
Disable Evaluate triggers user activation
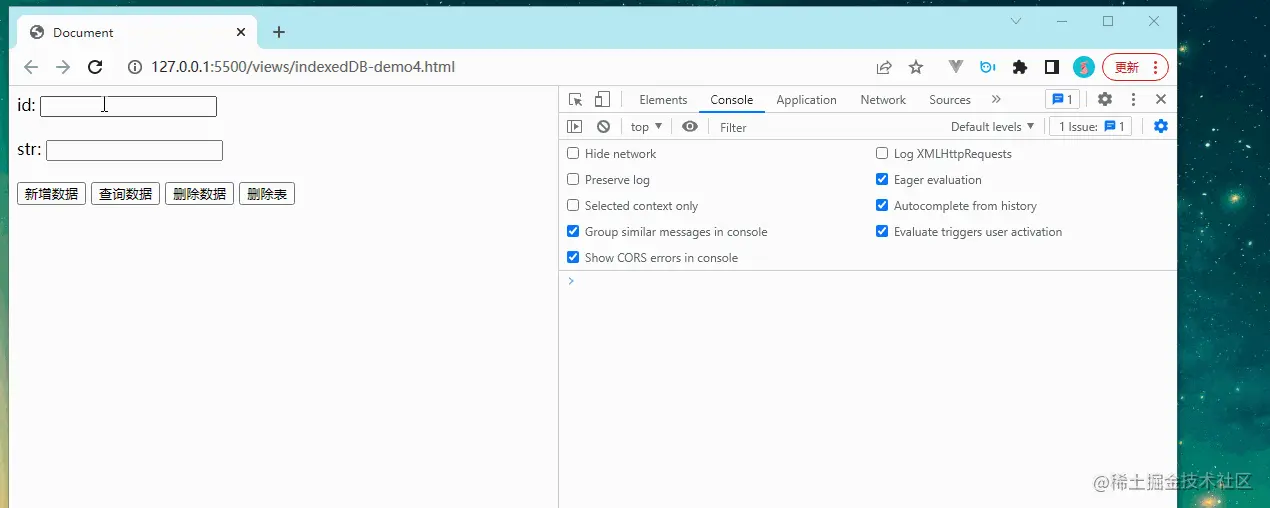tap(882, 232)
